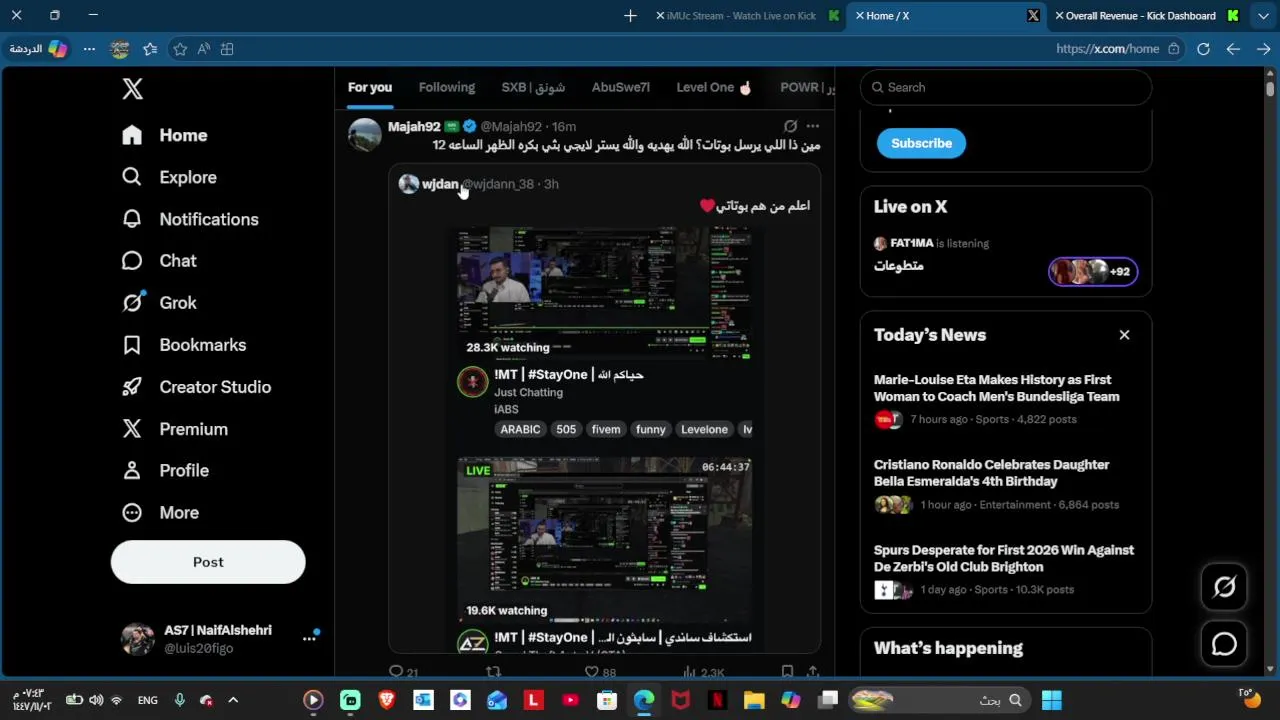Open account menu dots beside NaifAlshehri

click(x=309, y=639)
